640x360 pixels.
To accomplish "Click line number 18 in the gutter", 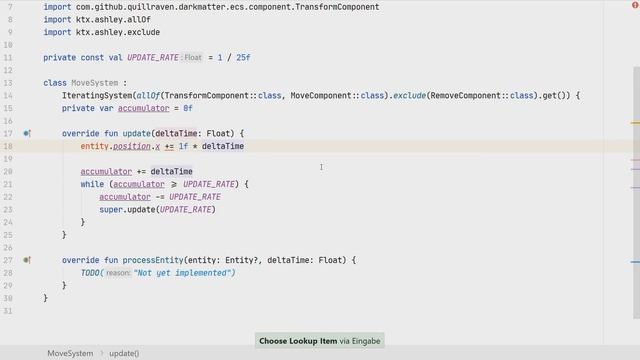I will coord(8,146).
